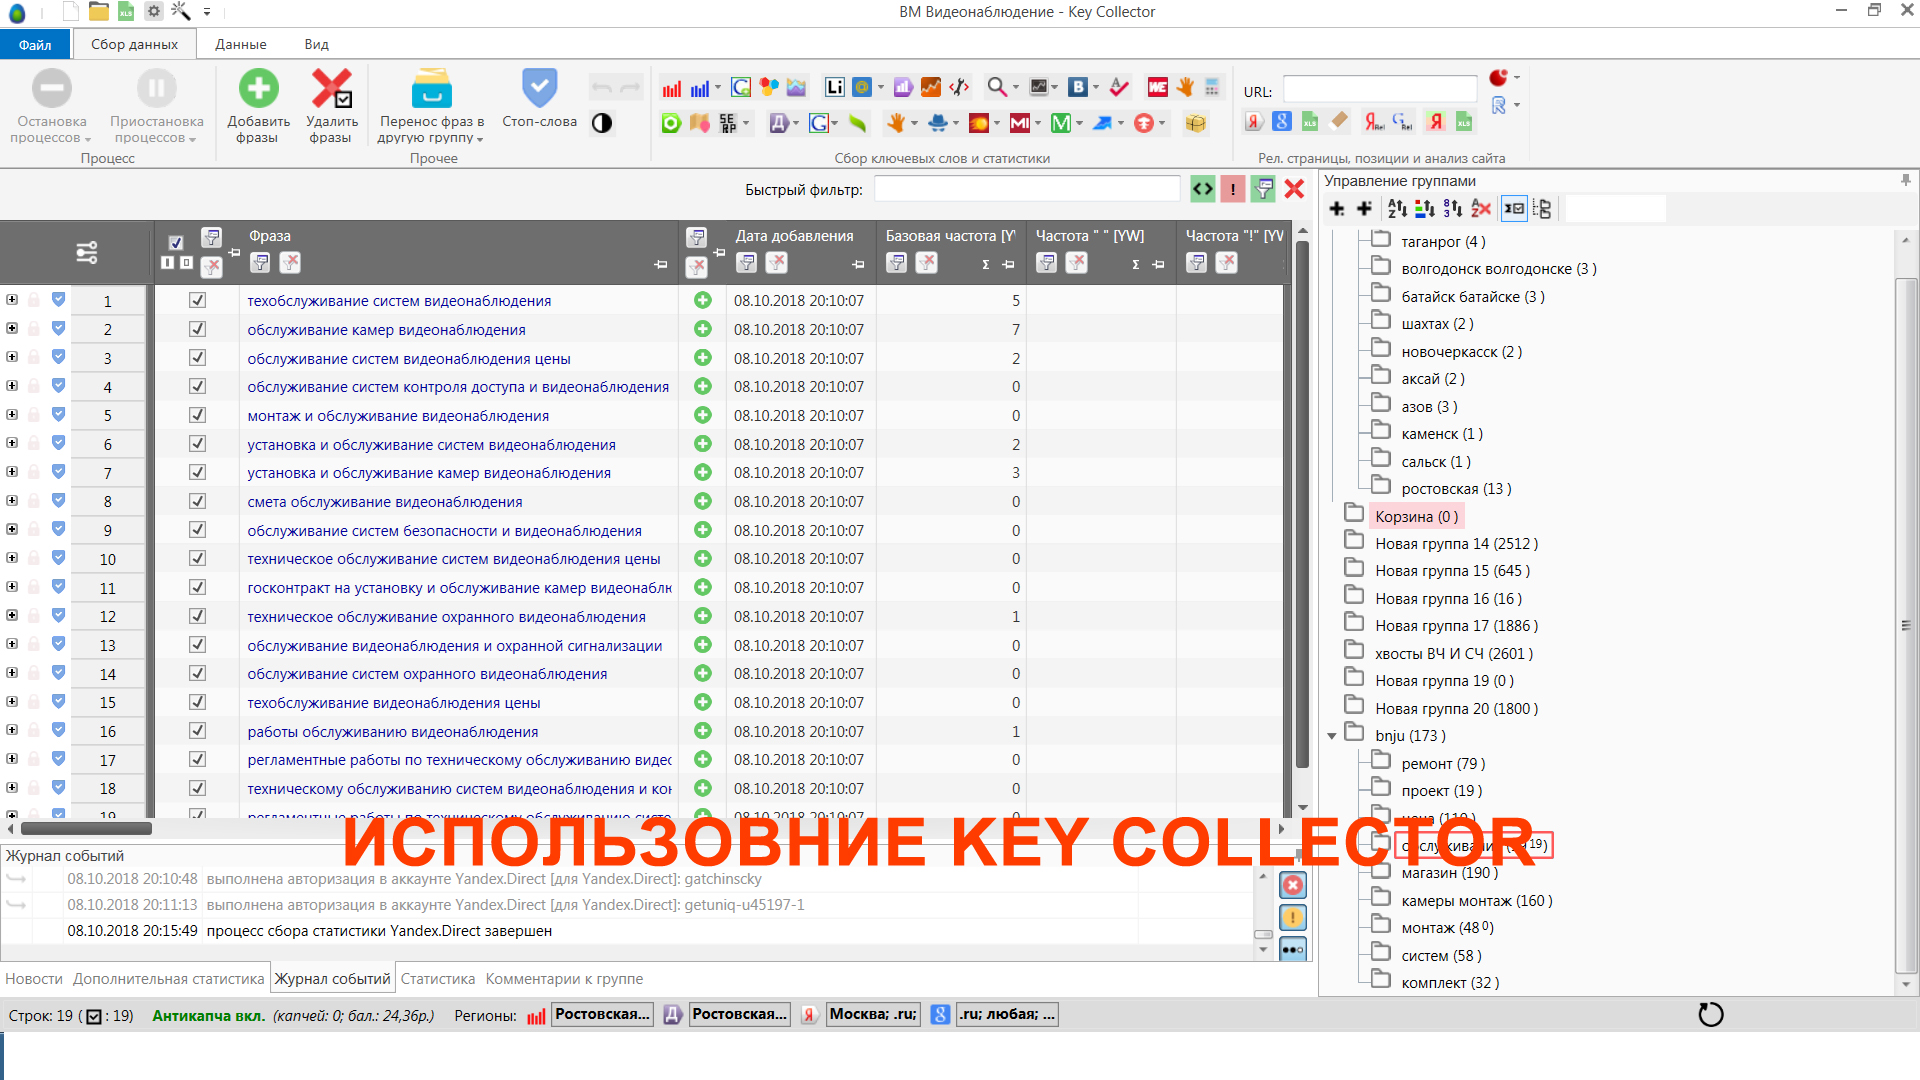Click the green 'M' toolbar icon

(x=1061, y=123)
